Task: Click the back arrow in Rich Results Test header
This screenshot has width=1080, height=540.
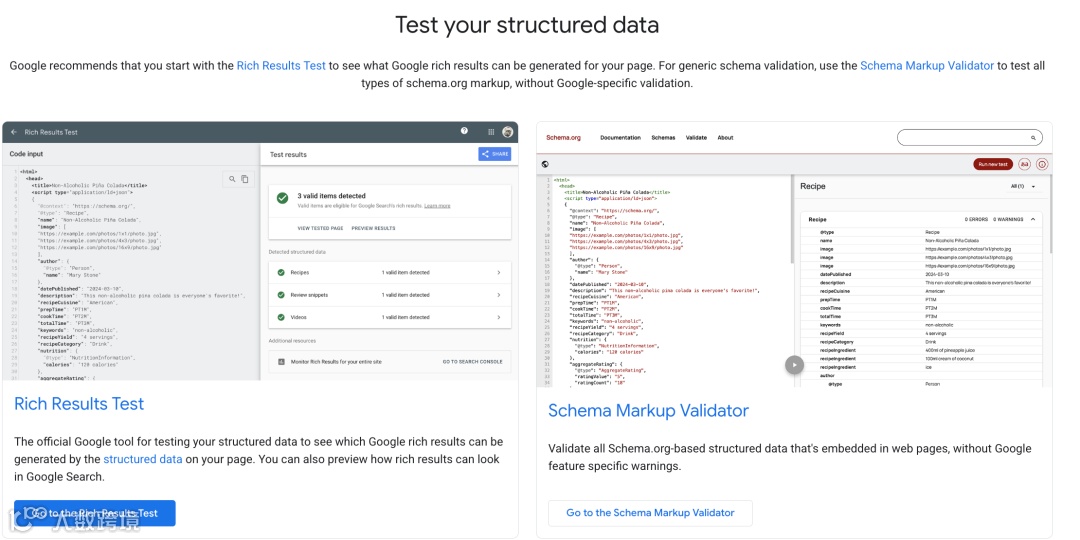Action: [14, 132]
